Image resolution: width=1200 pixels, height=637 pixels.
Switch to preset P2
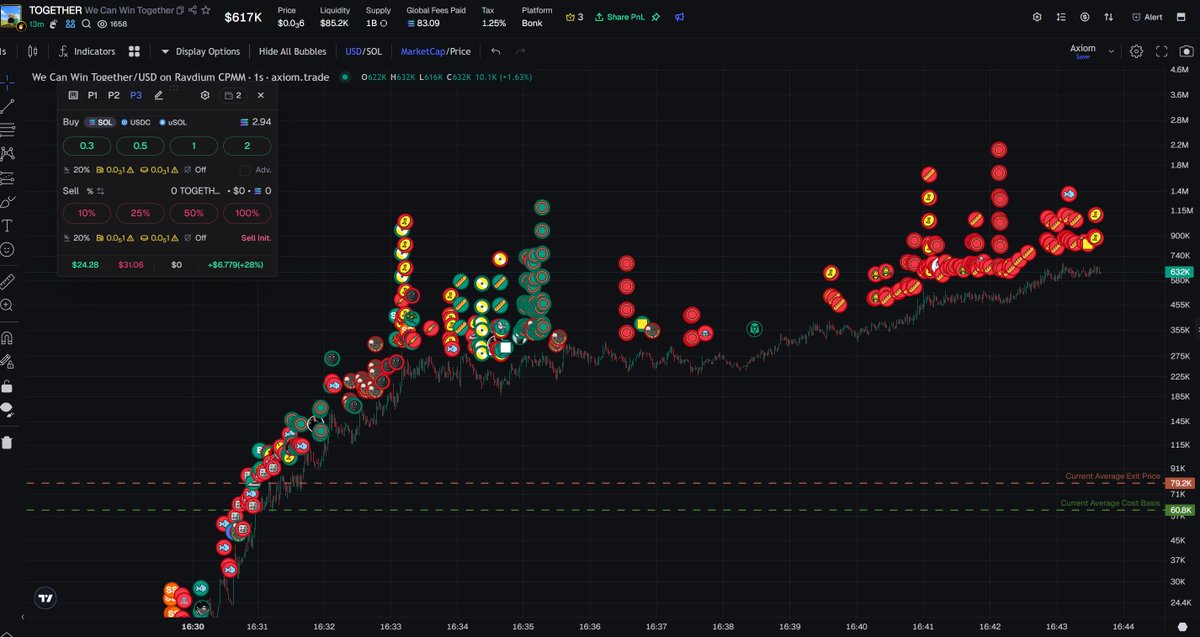pos(114,95)
